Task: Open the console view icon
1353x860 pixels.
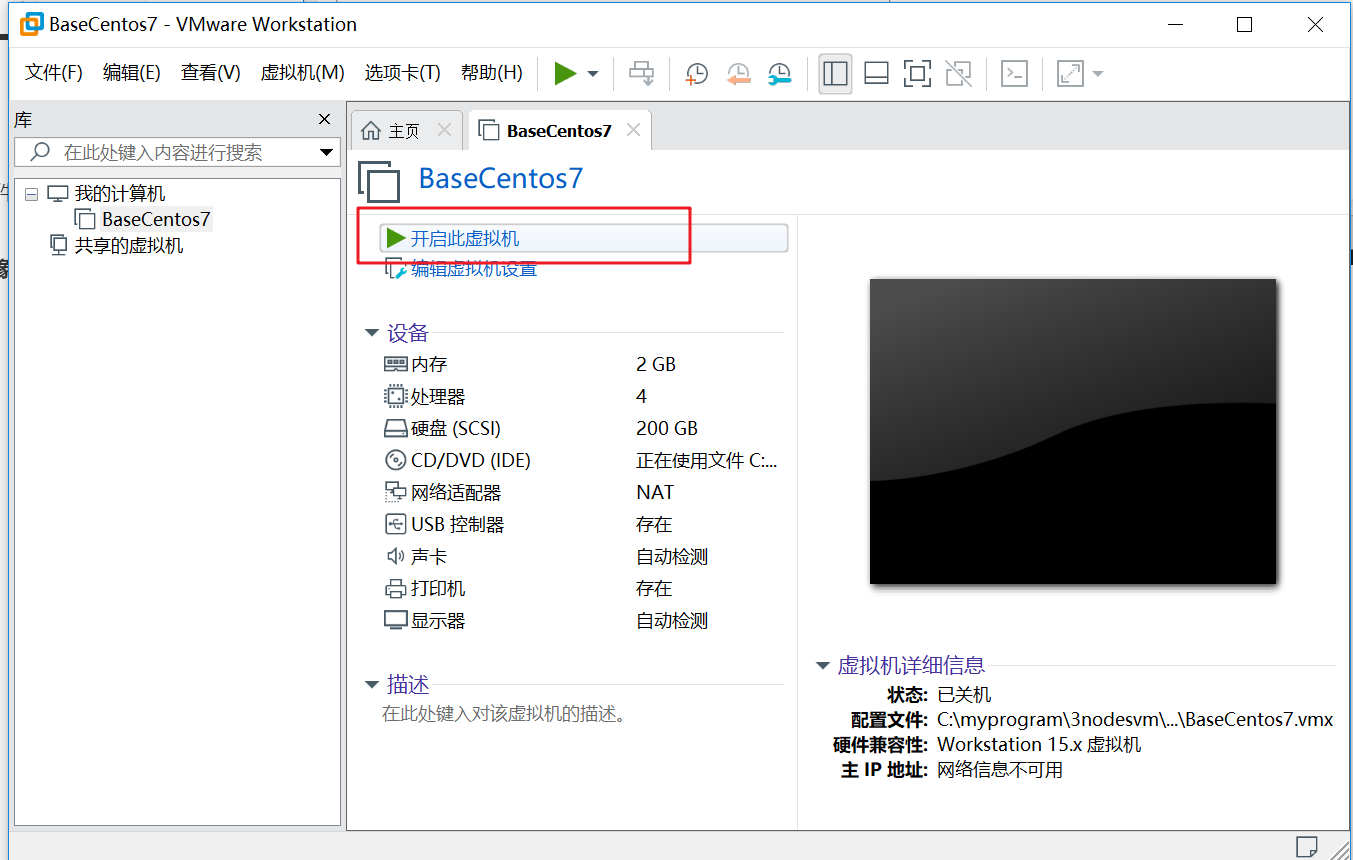Action: [1015, 74]
